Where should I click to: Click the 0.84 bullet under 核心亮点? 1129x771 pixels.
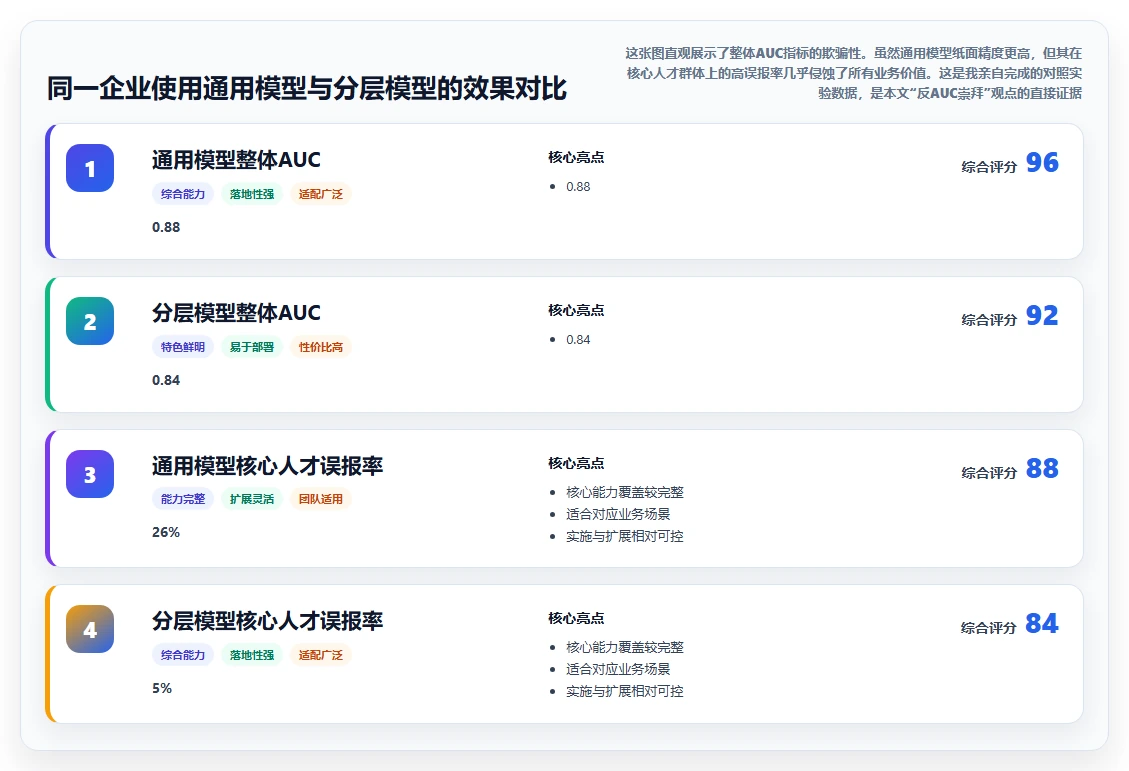(578, 340)
